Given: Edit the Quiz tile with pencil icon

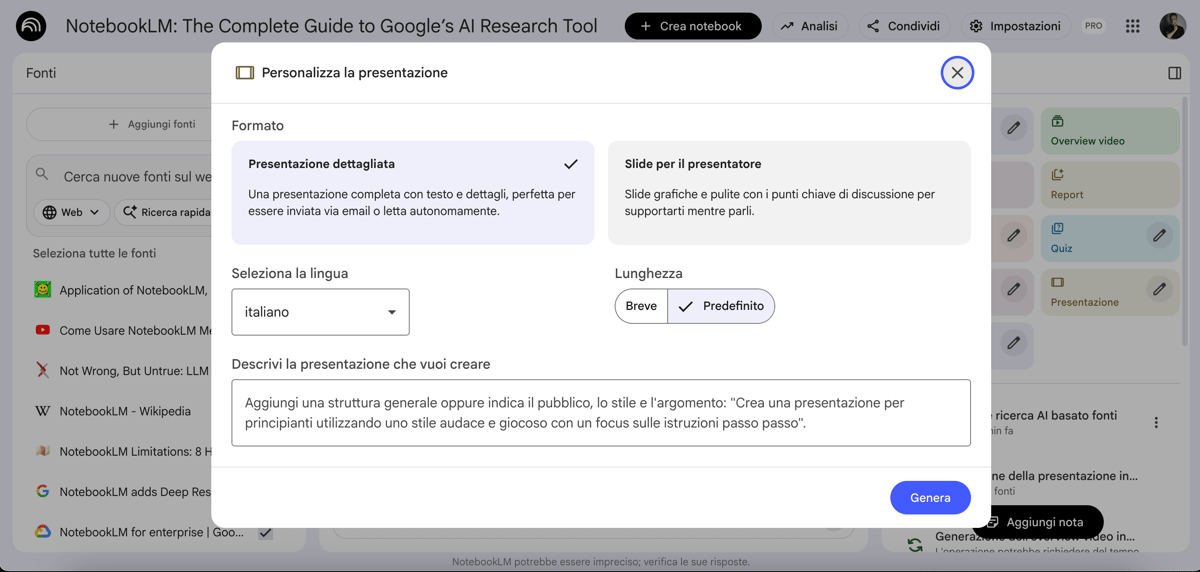Looking at the screenshot, I should pos(1158,236).
